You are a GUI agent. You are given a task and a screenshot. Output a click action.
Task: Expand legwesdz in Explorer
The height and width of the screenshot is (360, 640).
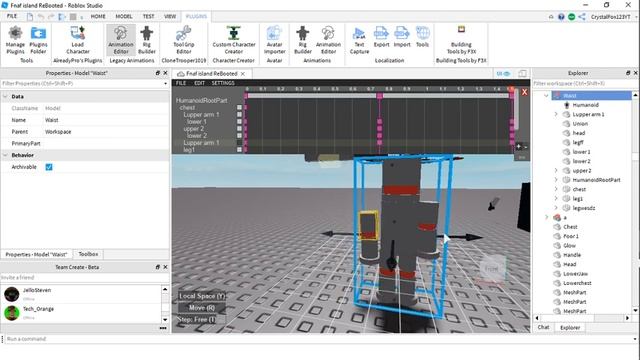(556, 208)
